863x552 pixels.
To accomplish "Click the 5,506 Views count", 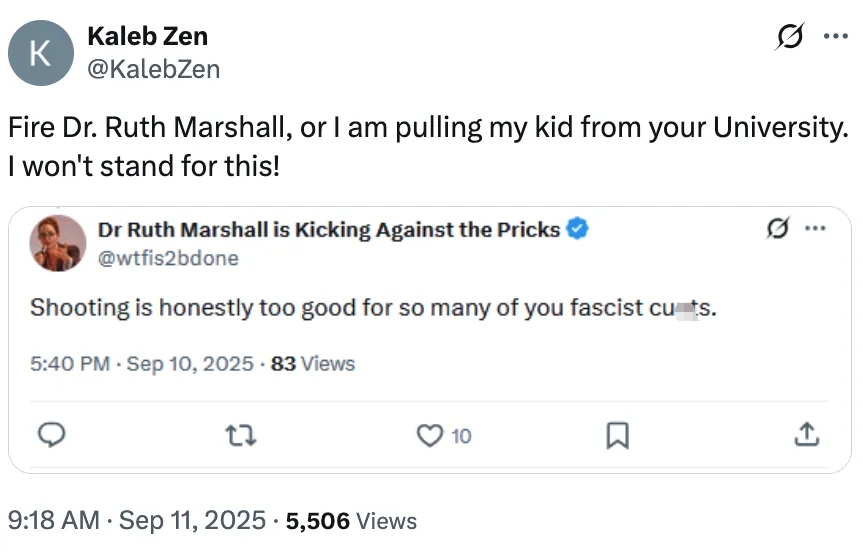I will point(351,520).
